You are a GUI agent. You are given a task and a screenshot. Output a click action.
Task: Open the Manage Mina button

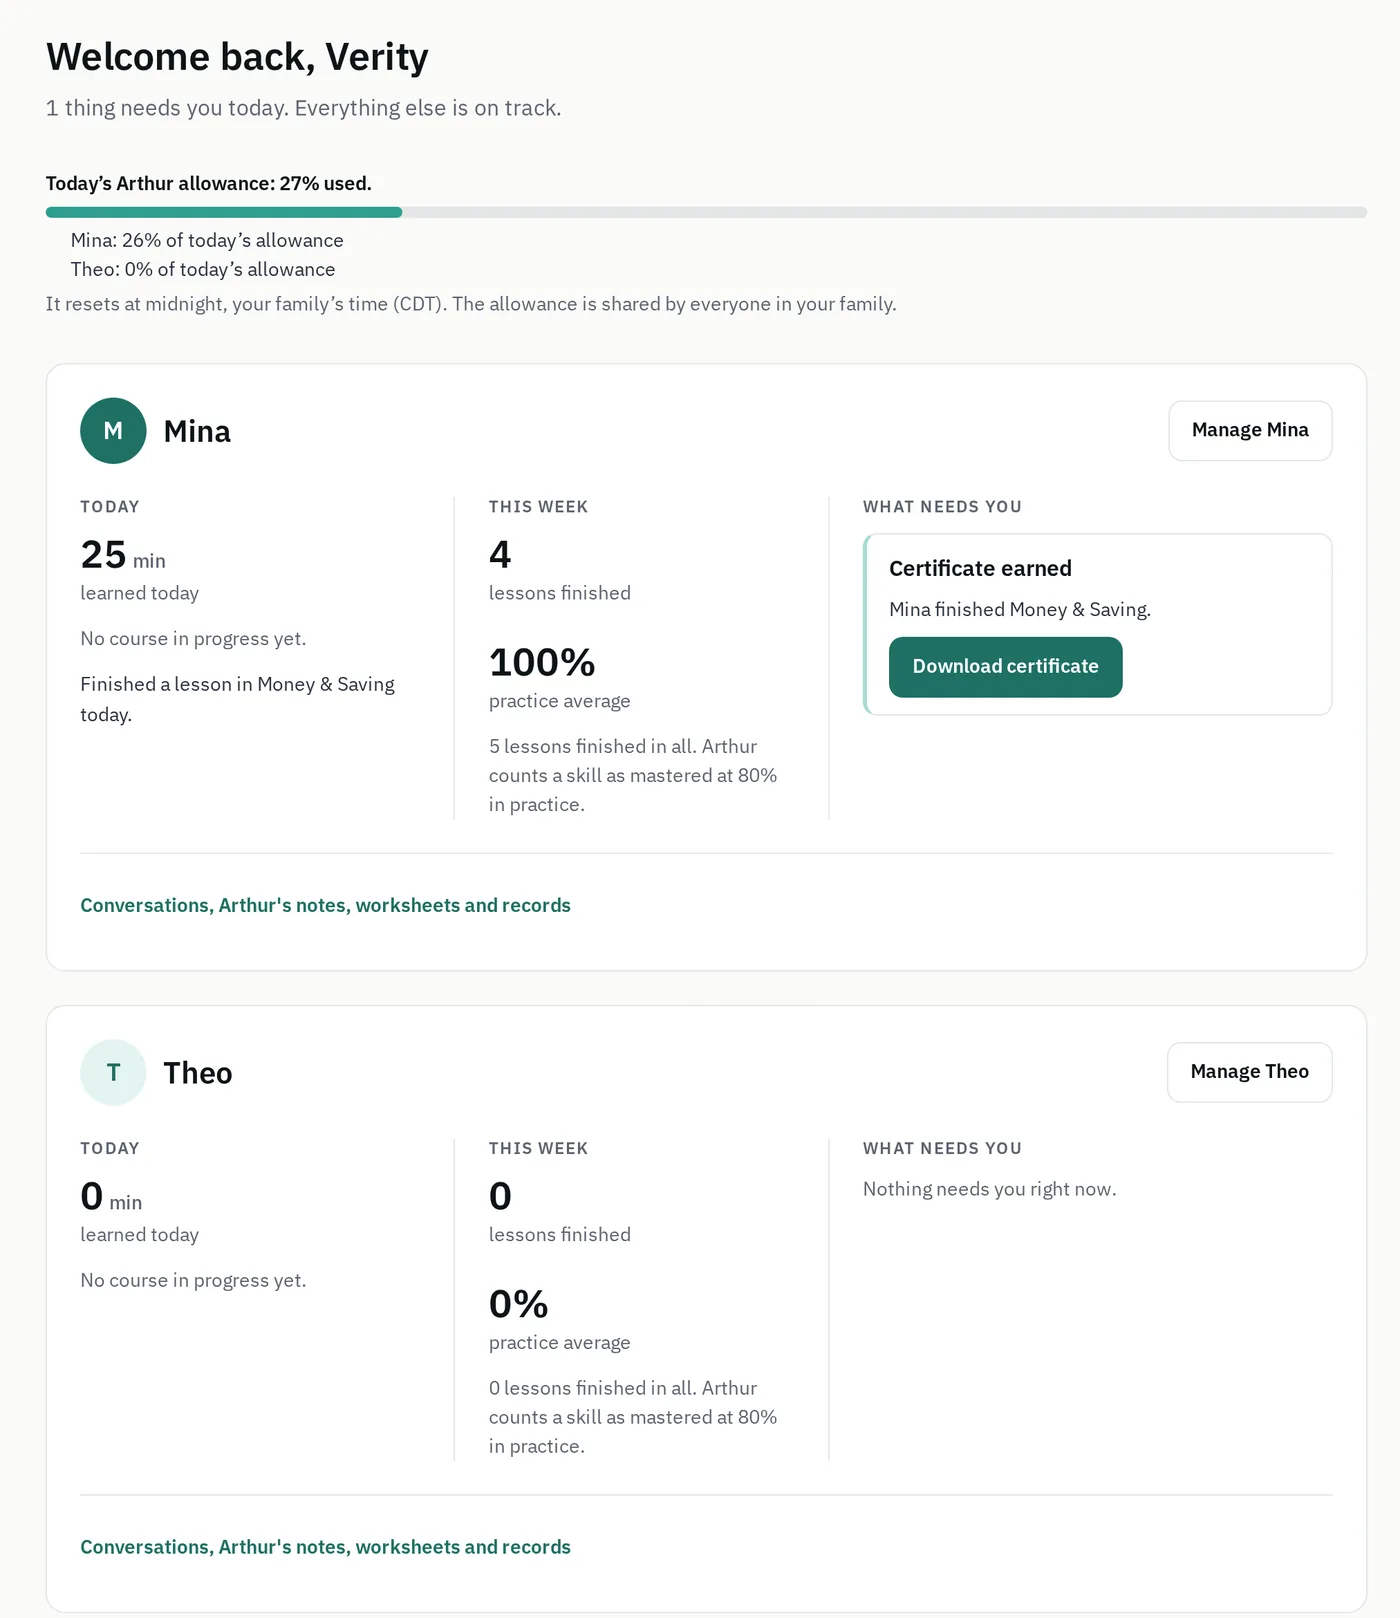pyautogui.click(x=1250, y=431)
